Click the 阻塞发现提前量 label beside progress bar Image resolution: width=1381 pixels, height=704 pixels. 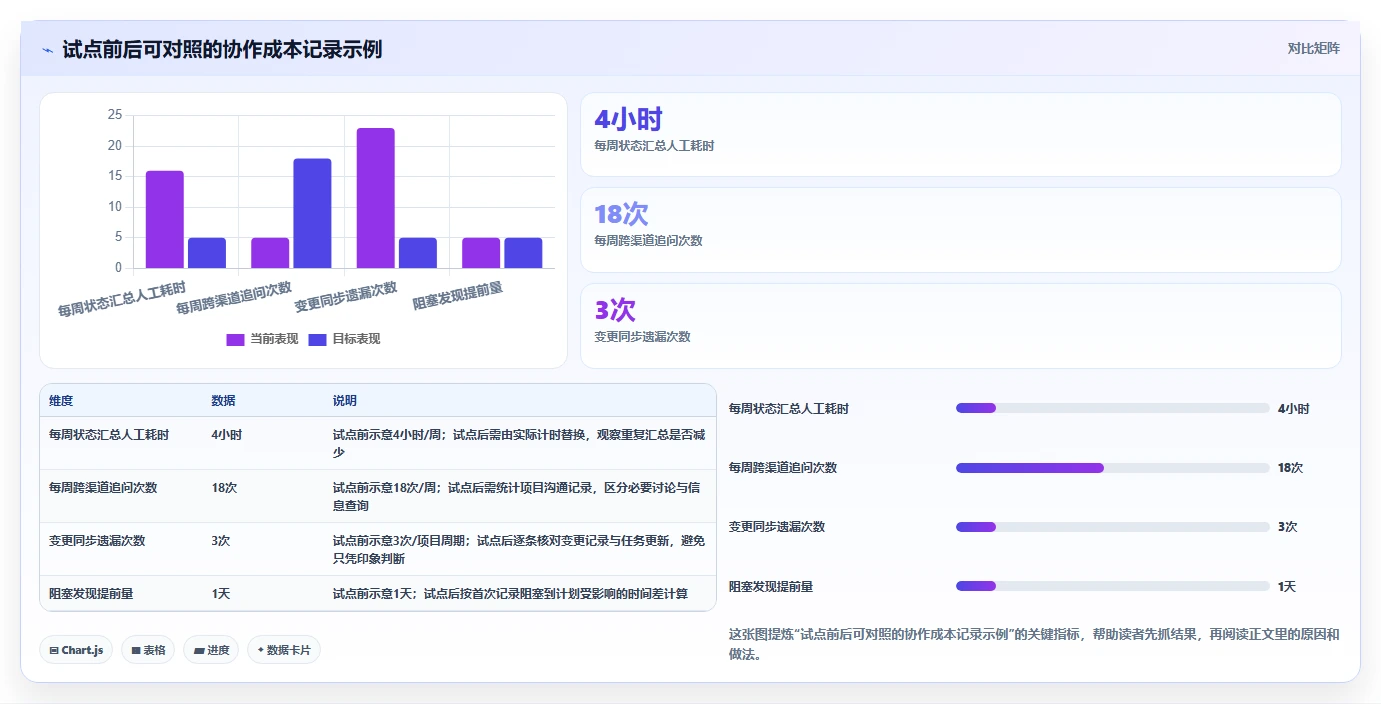click(x=771, y=587)
